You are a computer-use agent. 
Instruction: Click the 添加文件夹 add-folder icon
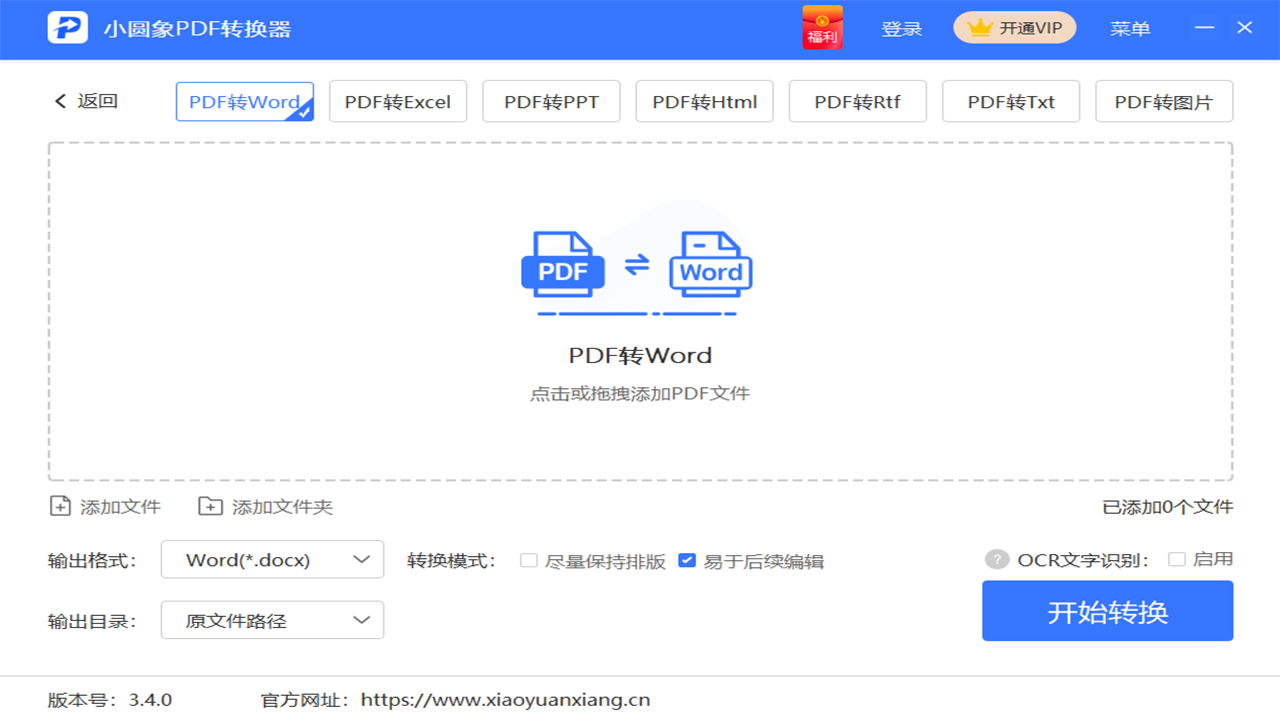point(209,507)
